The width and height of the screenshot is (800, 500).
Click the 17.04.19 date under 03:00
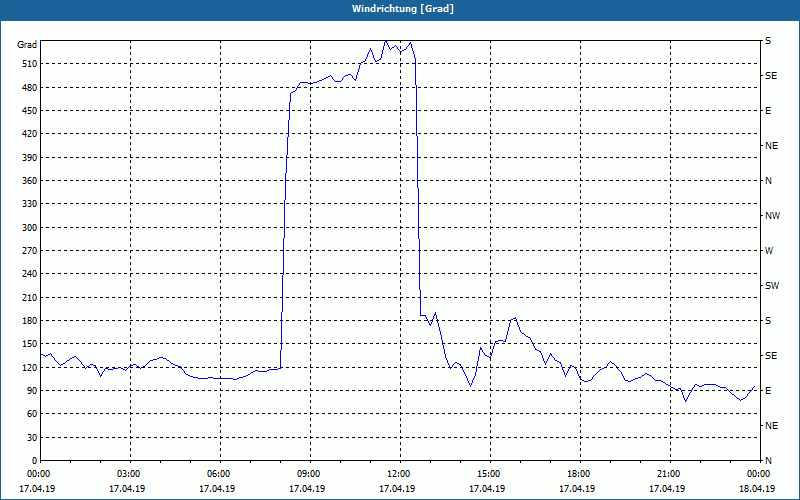click(127, 489)
